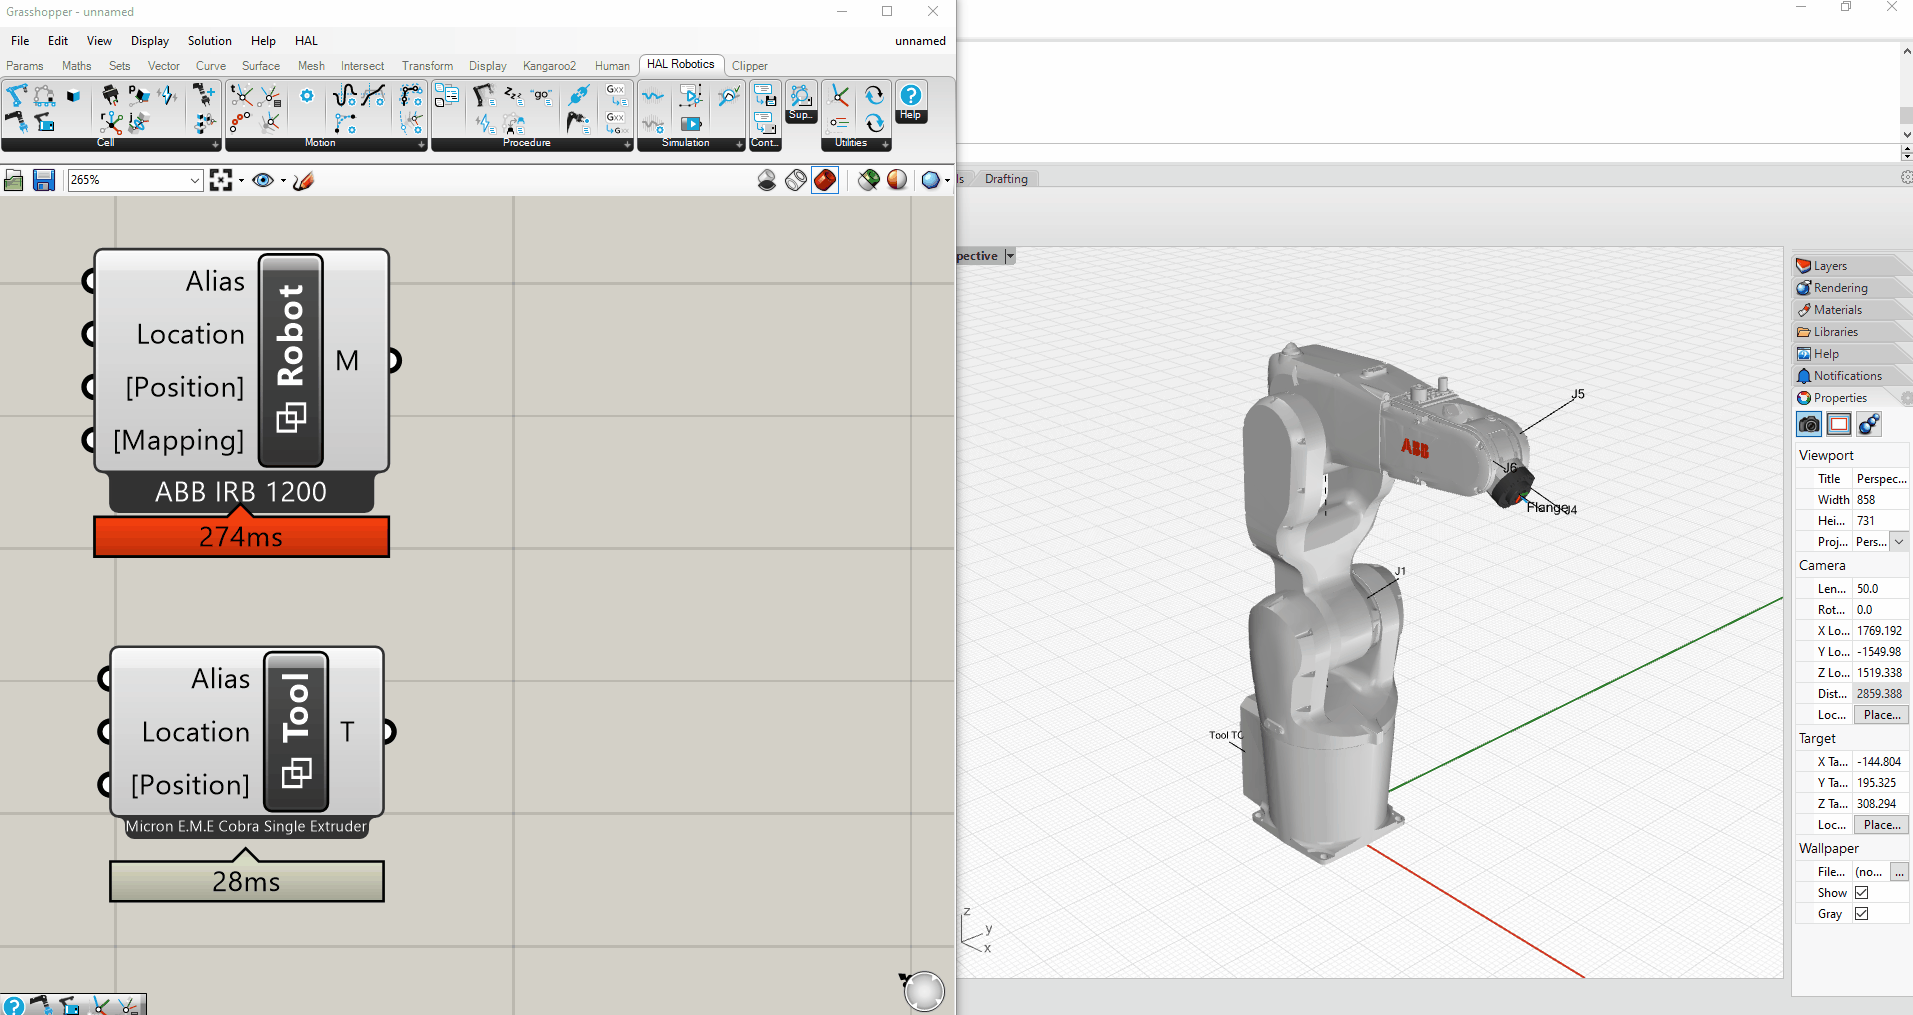This screenshot has height=1015, width=1913.
Task: Toggle the Show wallpaper checkbox
Action: (1862, 892)
